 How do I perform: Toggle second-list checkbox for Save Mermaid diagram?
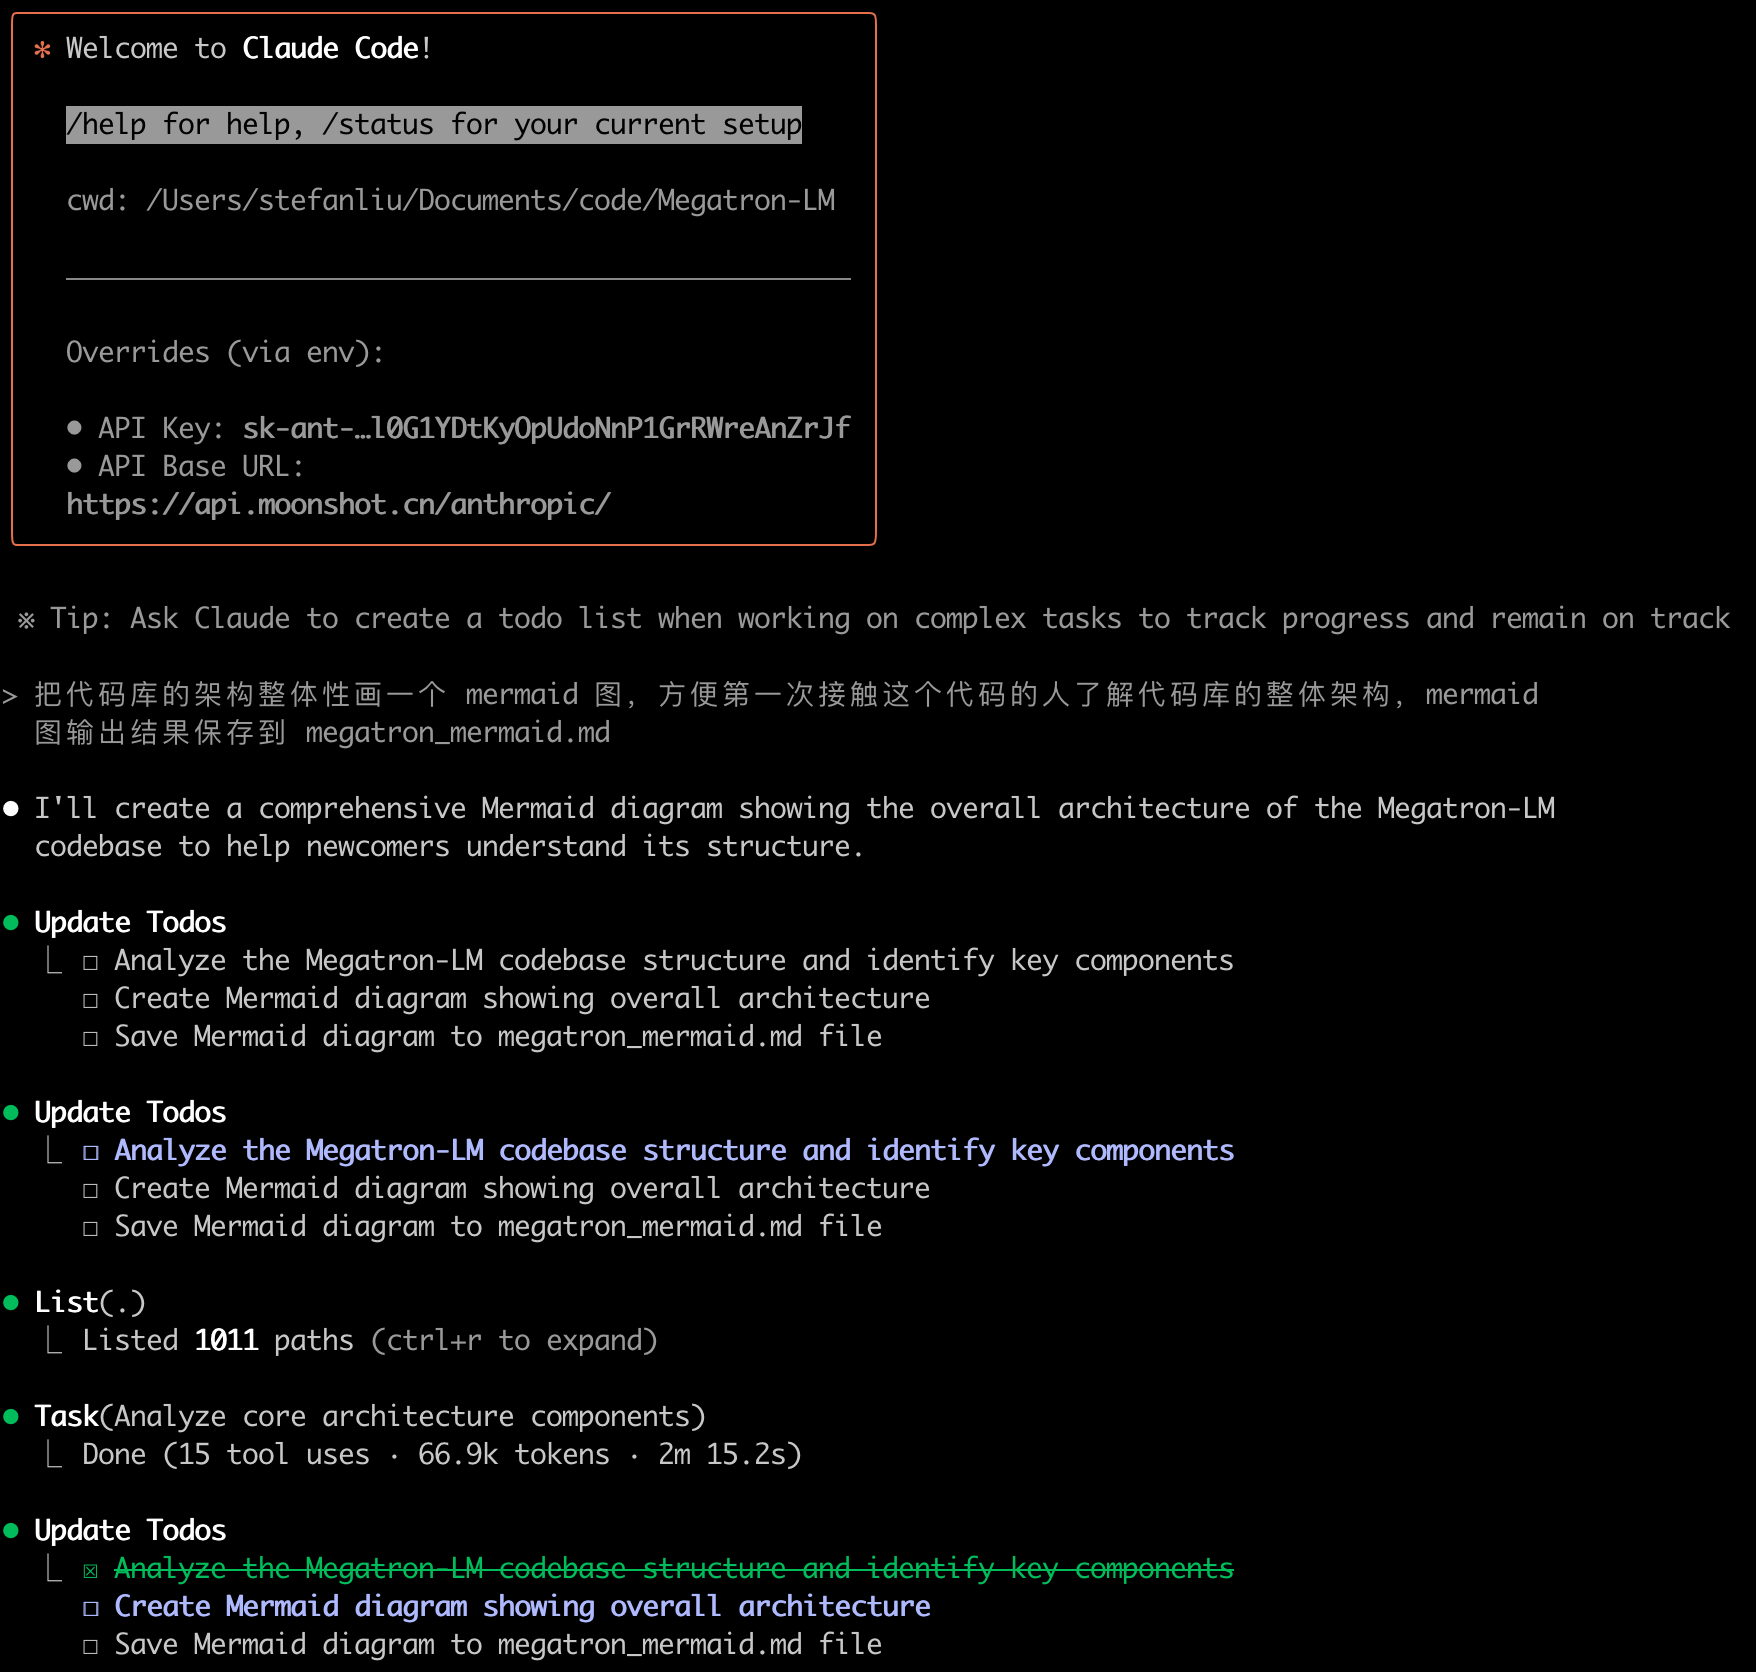[91, 1229]
